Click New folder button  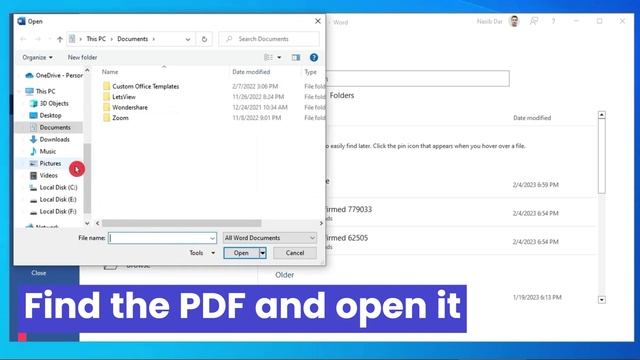pos(82,58)
